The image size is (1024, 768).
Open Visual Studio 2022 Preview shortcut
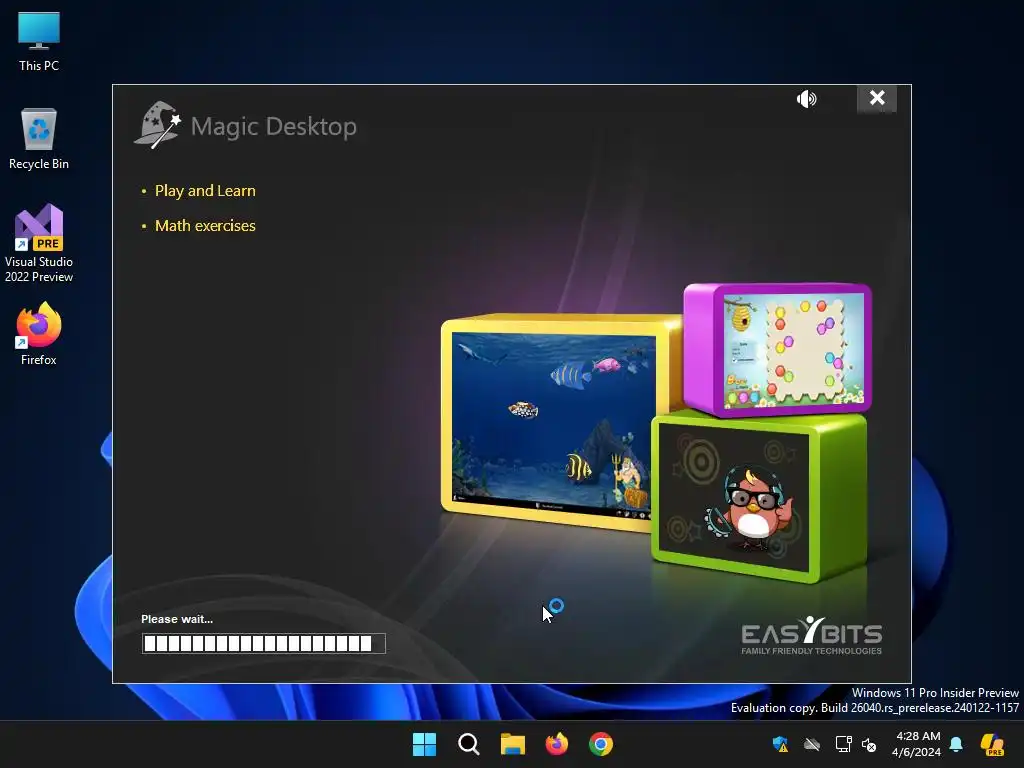pos(39,244)
